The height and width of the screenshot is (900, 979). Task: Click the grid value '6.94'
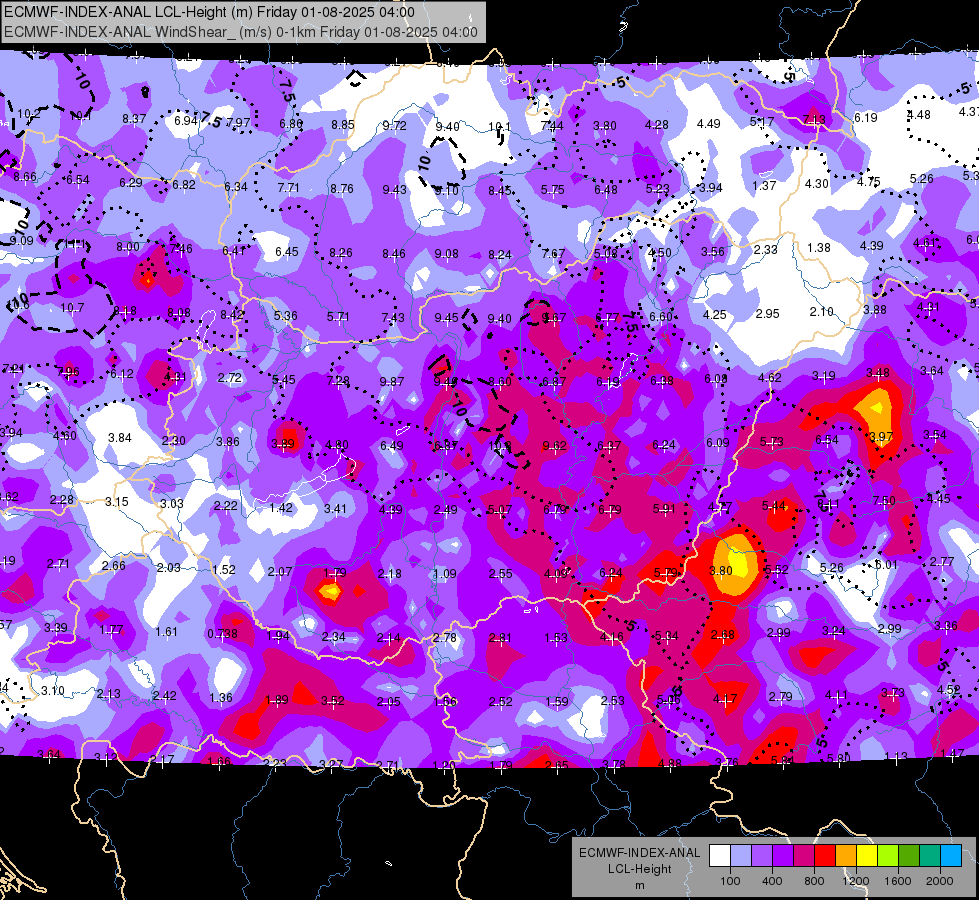185,121
